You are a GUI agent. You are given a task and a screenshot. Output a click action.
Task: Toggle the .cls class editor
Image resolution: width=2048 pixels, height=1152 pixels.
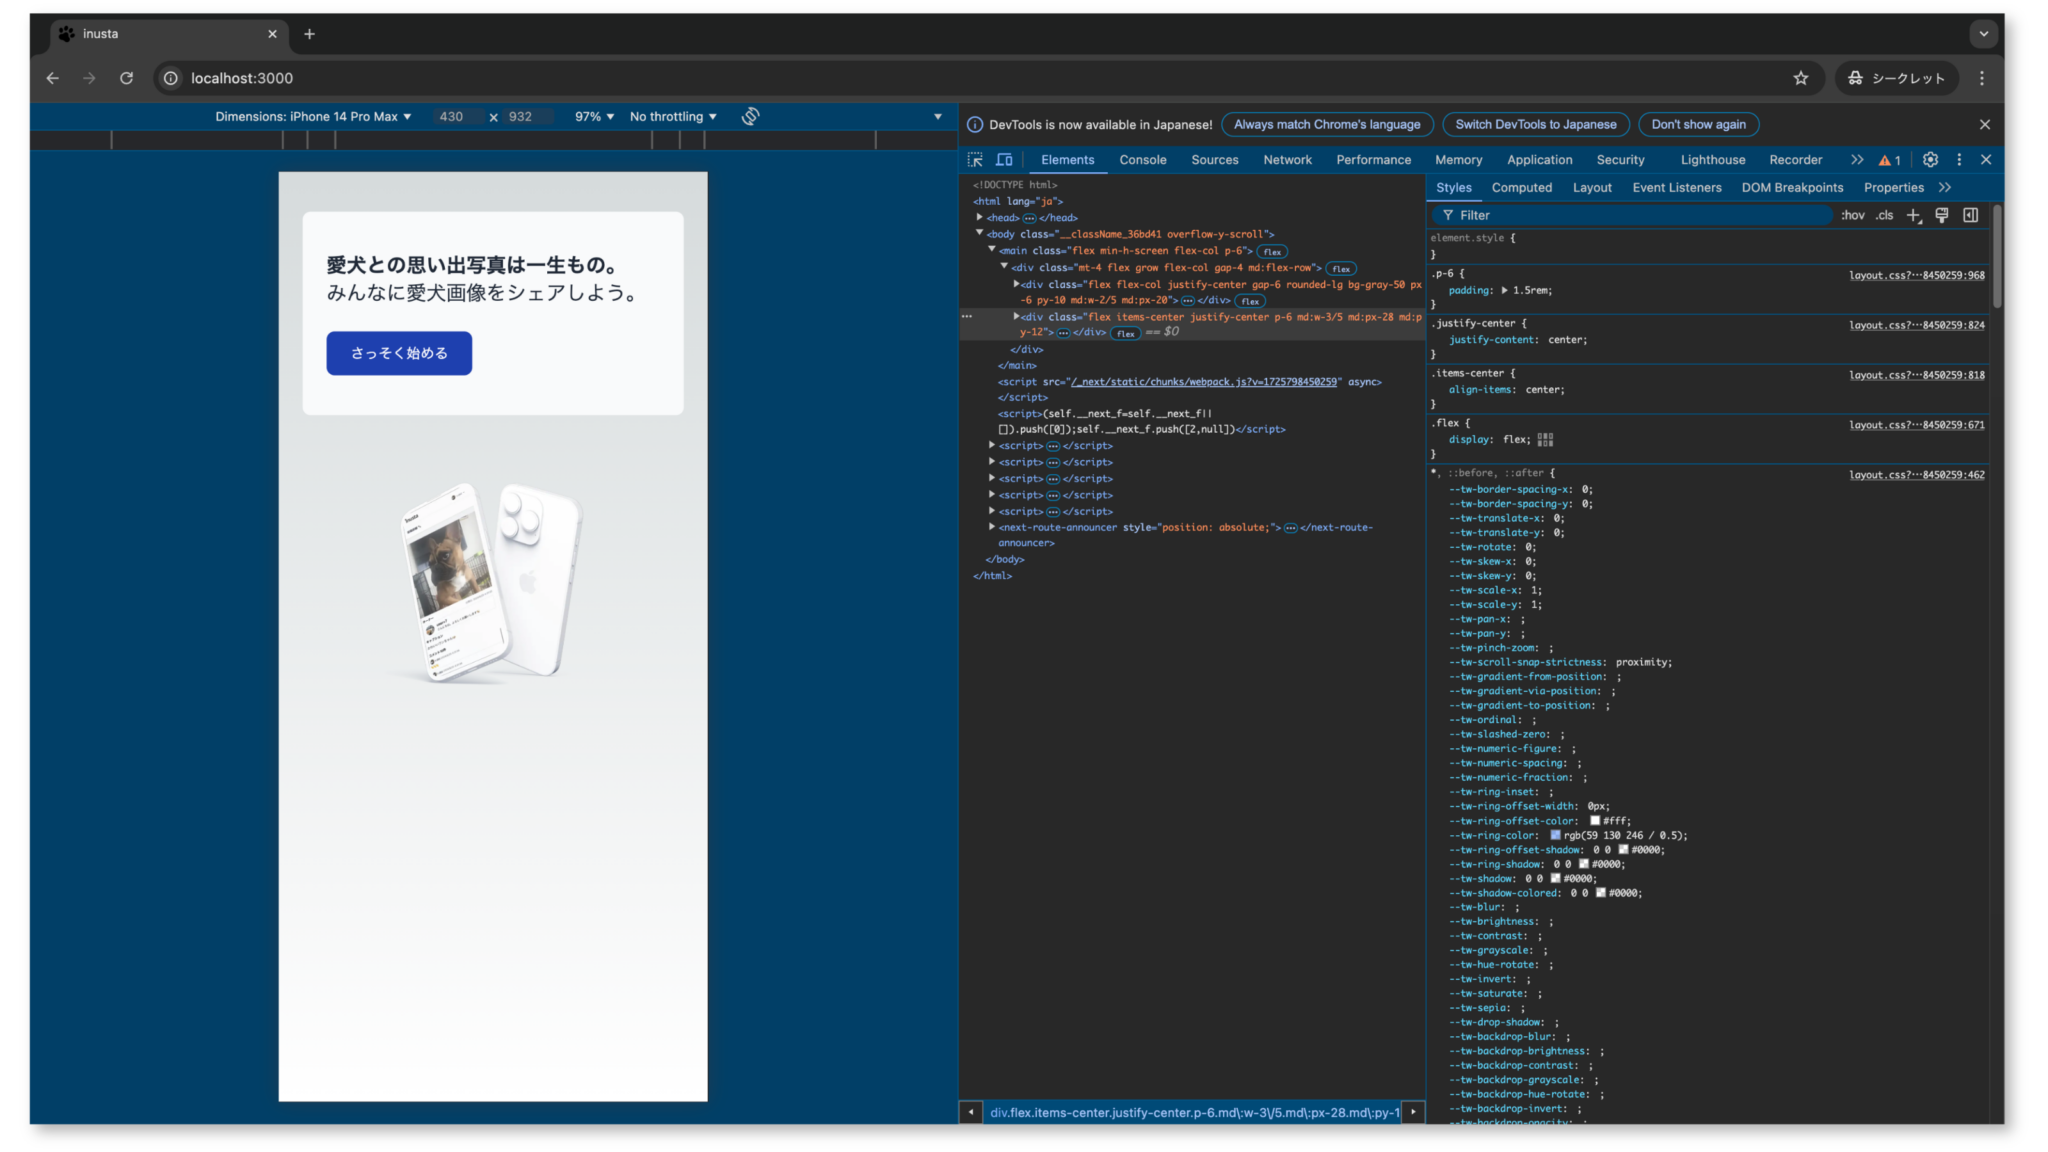coord(1885,216)
